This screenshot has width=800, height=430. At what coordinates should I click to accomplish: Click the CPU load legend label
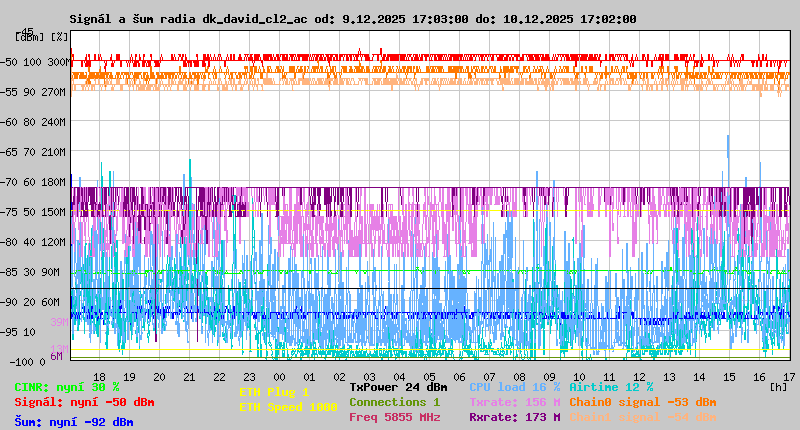click(516, 387)
